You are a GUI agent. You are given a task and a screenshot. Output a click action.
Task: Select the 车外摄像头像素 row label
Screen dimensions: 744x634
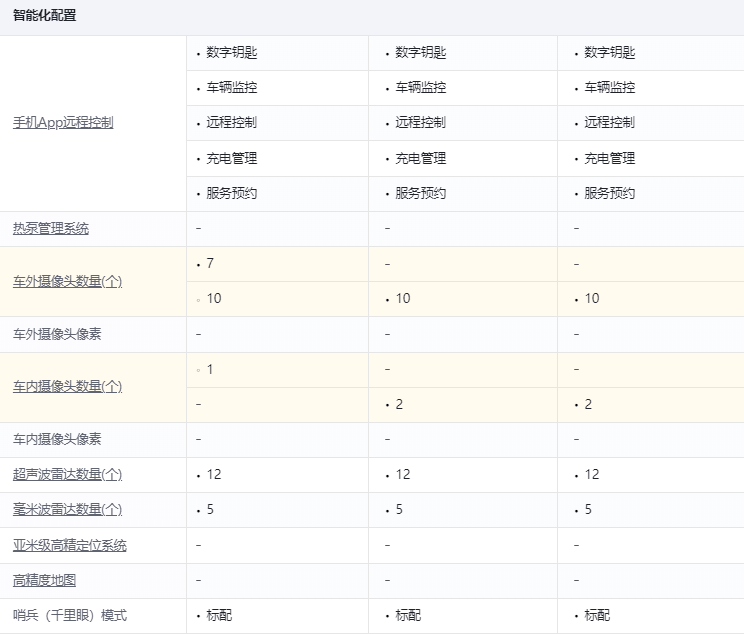(57, 334)
